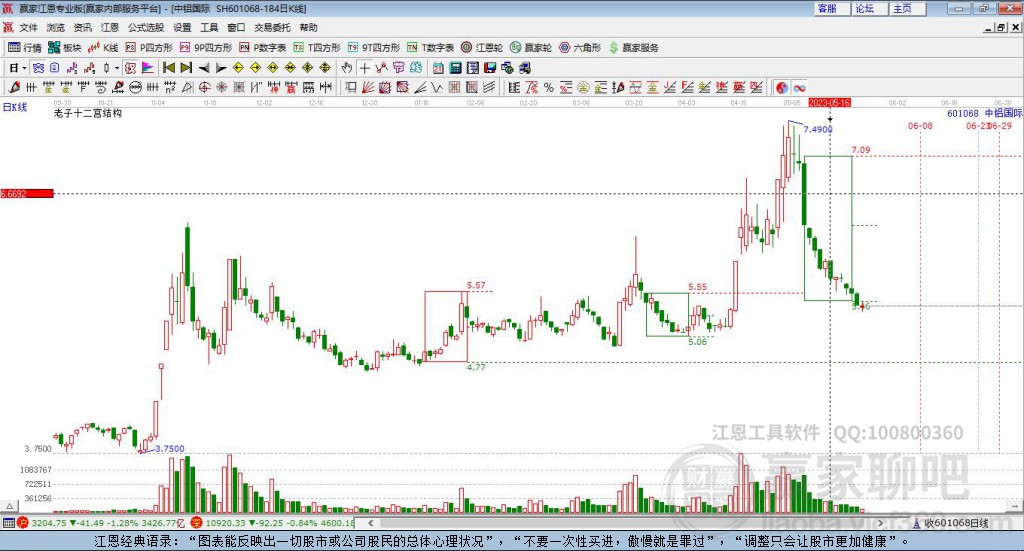Toggle the pink flag indicator button
Screen dimensions: 1024x551
tap(148, 68)
